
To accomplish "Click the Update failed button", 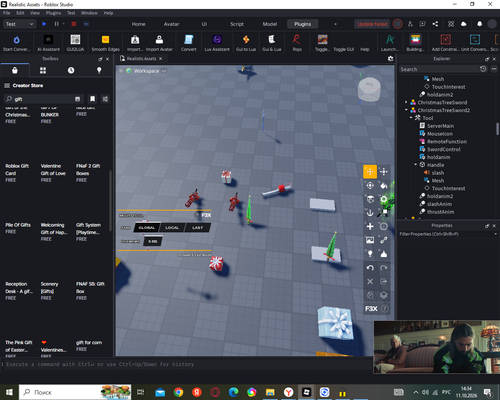I will click(x=372, y=24).
